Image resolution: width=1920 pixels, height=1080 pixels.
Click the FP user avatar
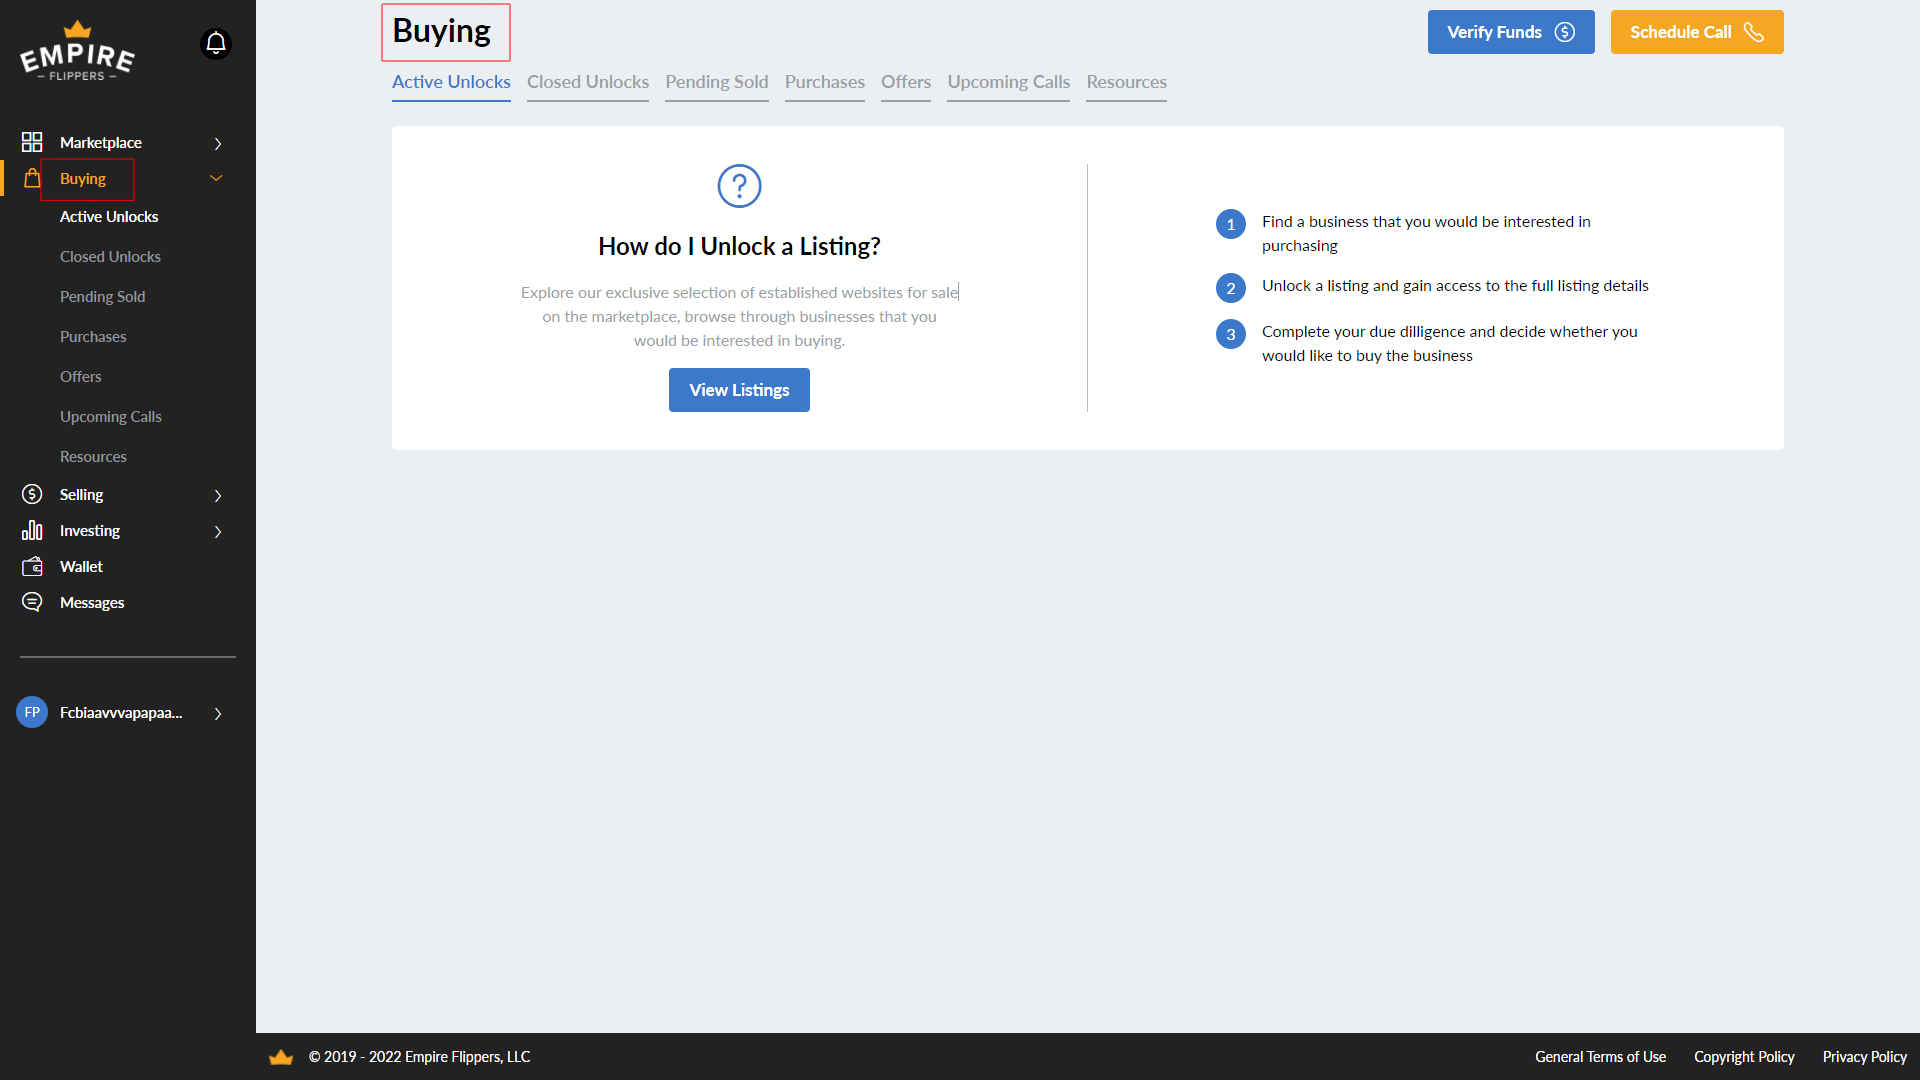[x=32, y=712]
